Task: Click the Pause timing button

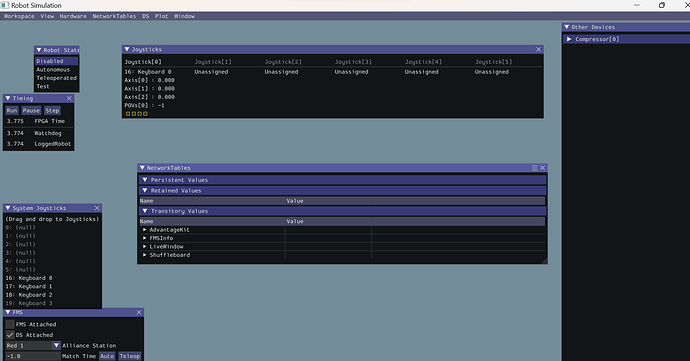Action: tap(31, 111)
